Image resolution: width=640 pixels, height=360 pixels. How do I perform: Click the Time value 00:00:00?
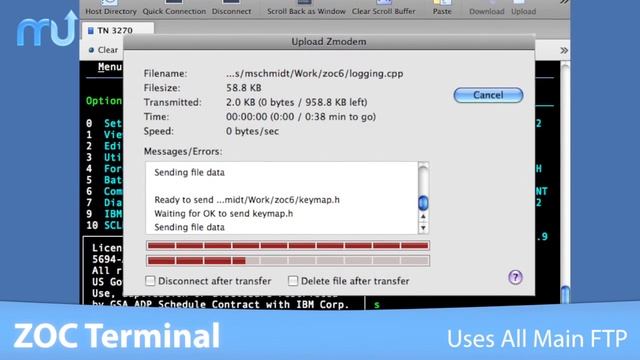(x=301, y=117)
